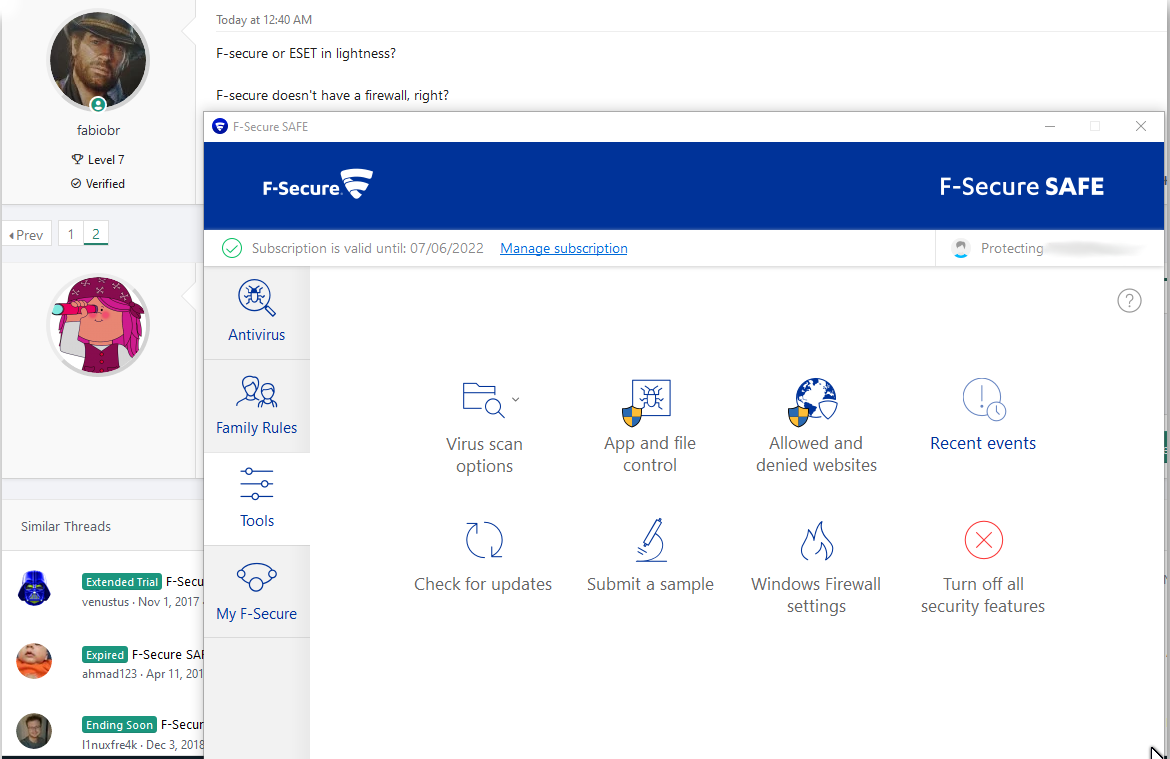1170x759 pixels.
Task: Click Turn off all security features
Action: tap(983, 569)
